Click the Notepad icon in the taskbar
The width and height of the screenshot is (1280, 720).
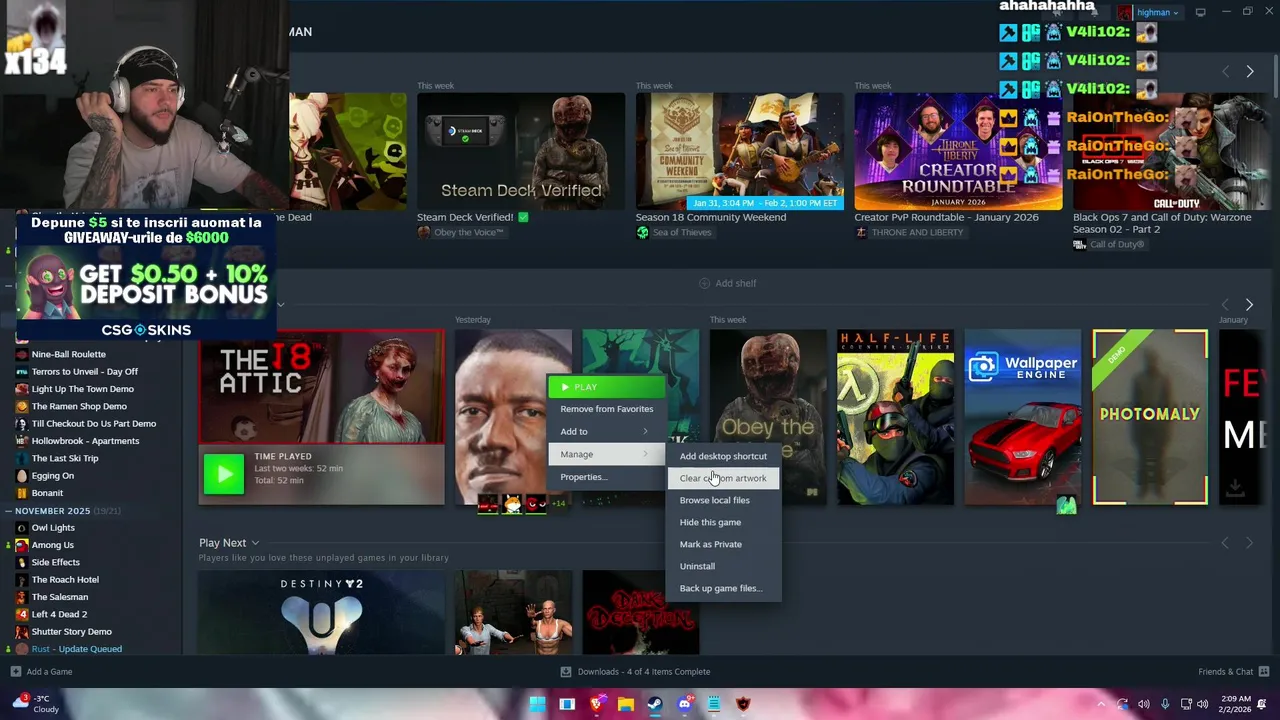pos(714,704)
